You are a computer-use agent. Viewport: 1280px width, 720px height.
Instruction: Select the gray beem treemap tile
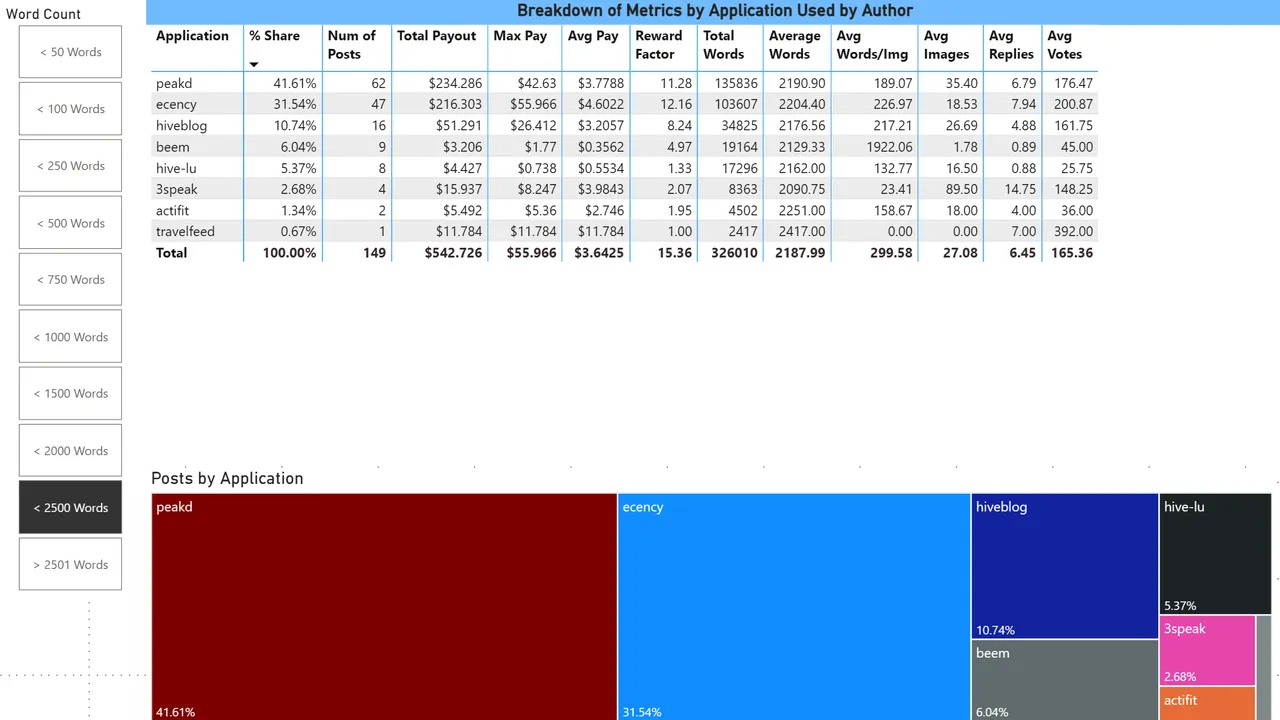coord(1065,680)
